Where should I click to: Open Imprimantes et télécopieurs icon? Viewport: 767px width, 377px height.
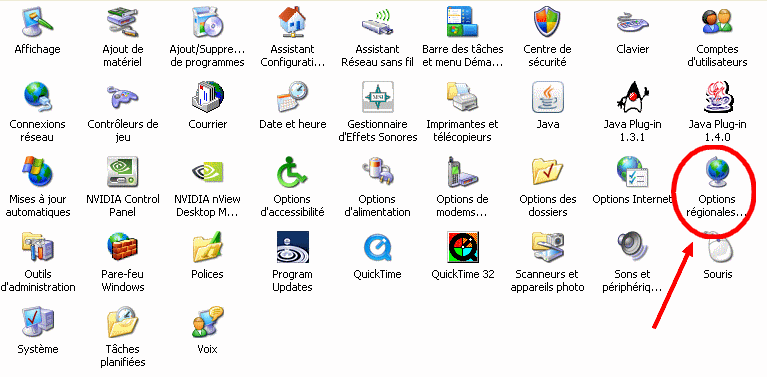click(x=462, y=97)
